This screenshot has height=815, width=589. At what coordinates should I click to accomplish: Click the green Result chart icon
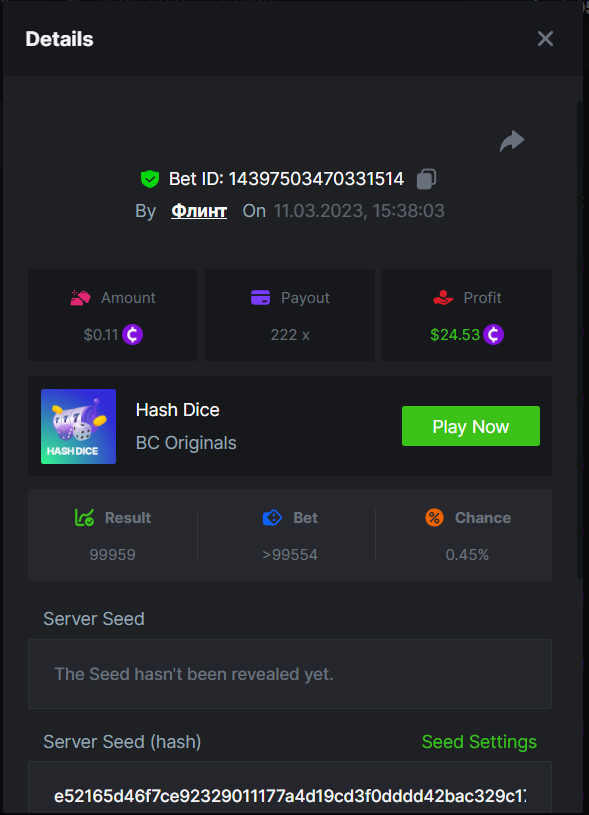(x=85, y=518)
